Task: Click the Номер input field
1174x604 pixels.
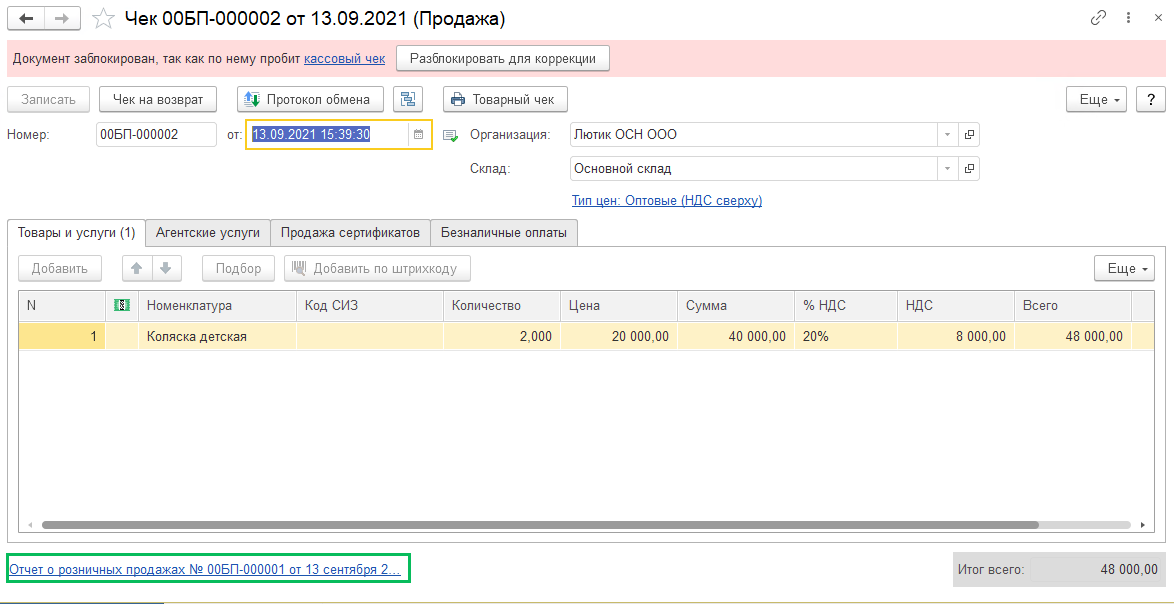Action: (x=156, y=135)
